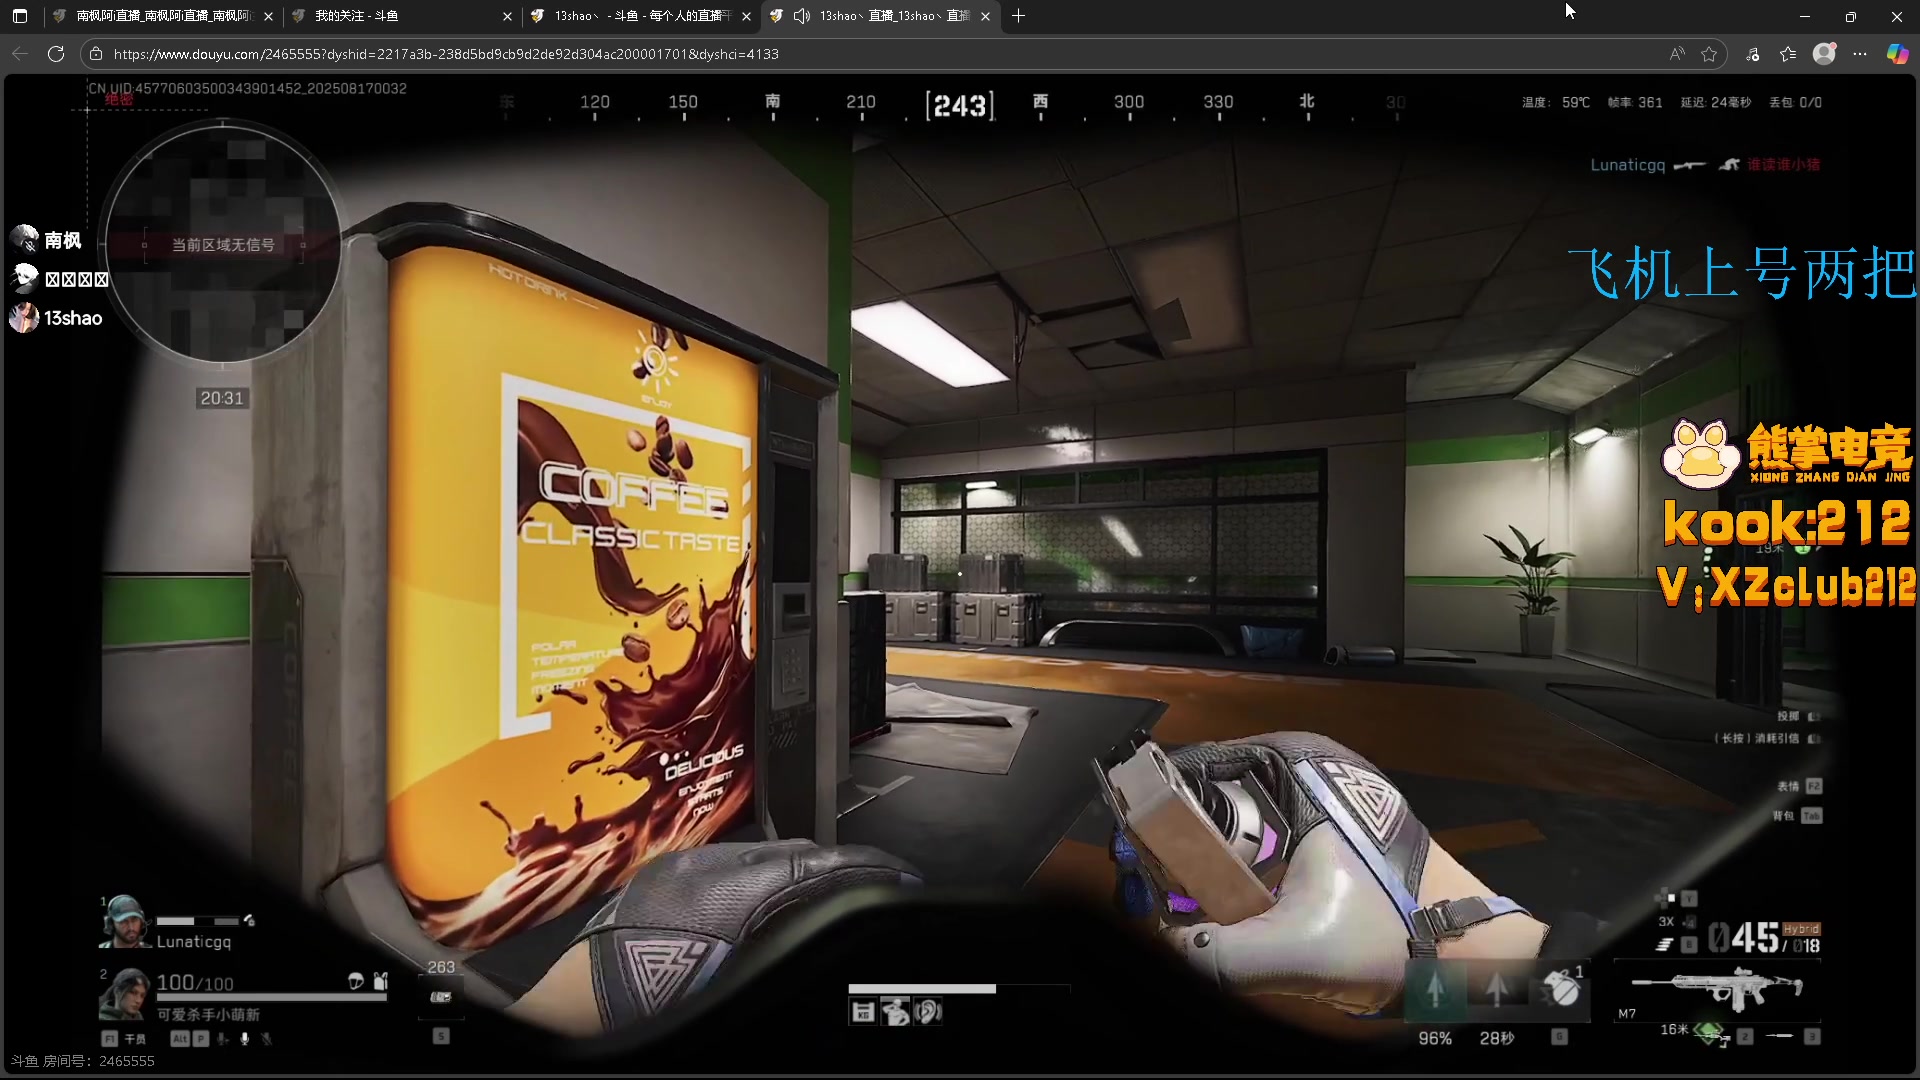Viewport: 1920px width, 1080px height.
Task: Start Read aloud from address bar
Action: 1677,54
